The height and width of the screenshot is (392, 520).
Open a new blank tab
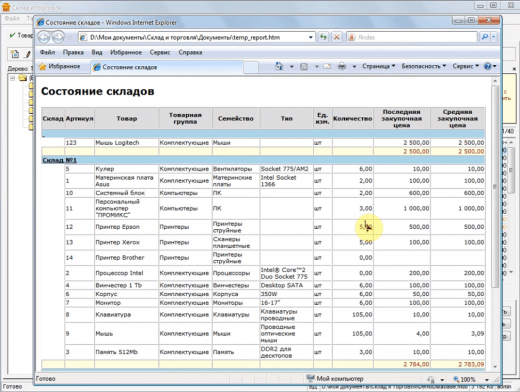[251, 67]
